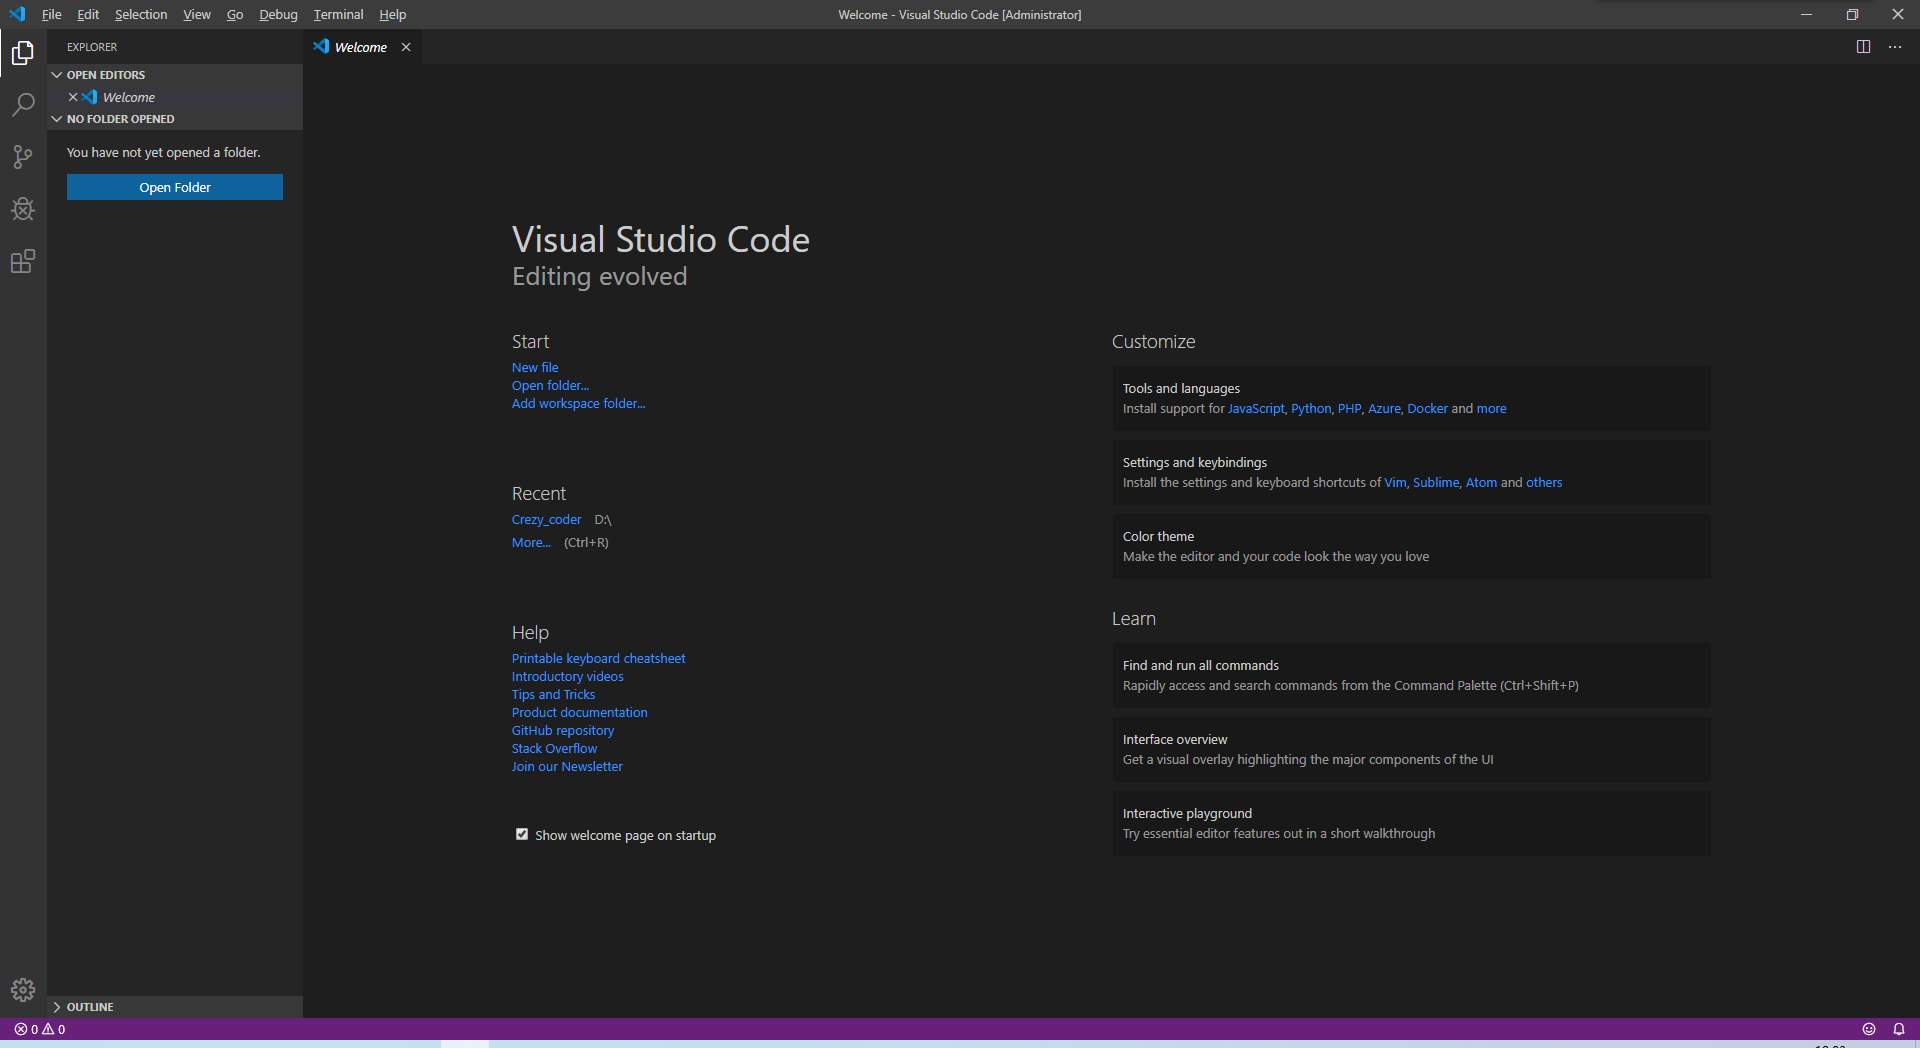Image resolution: width=1920 pixels, height=1048 pixels.
Task: Install Atom keybindings link
Action: (x=1481, y=482)
